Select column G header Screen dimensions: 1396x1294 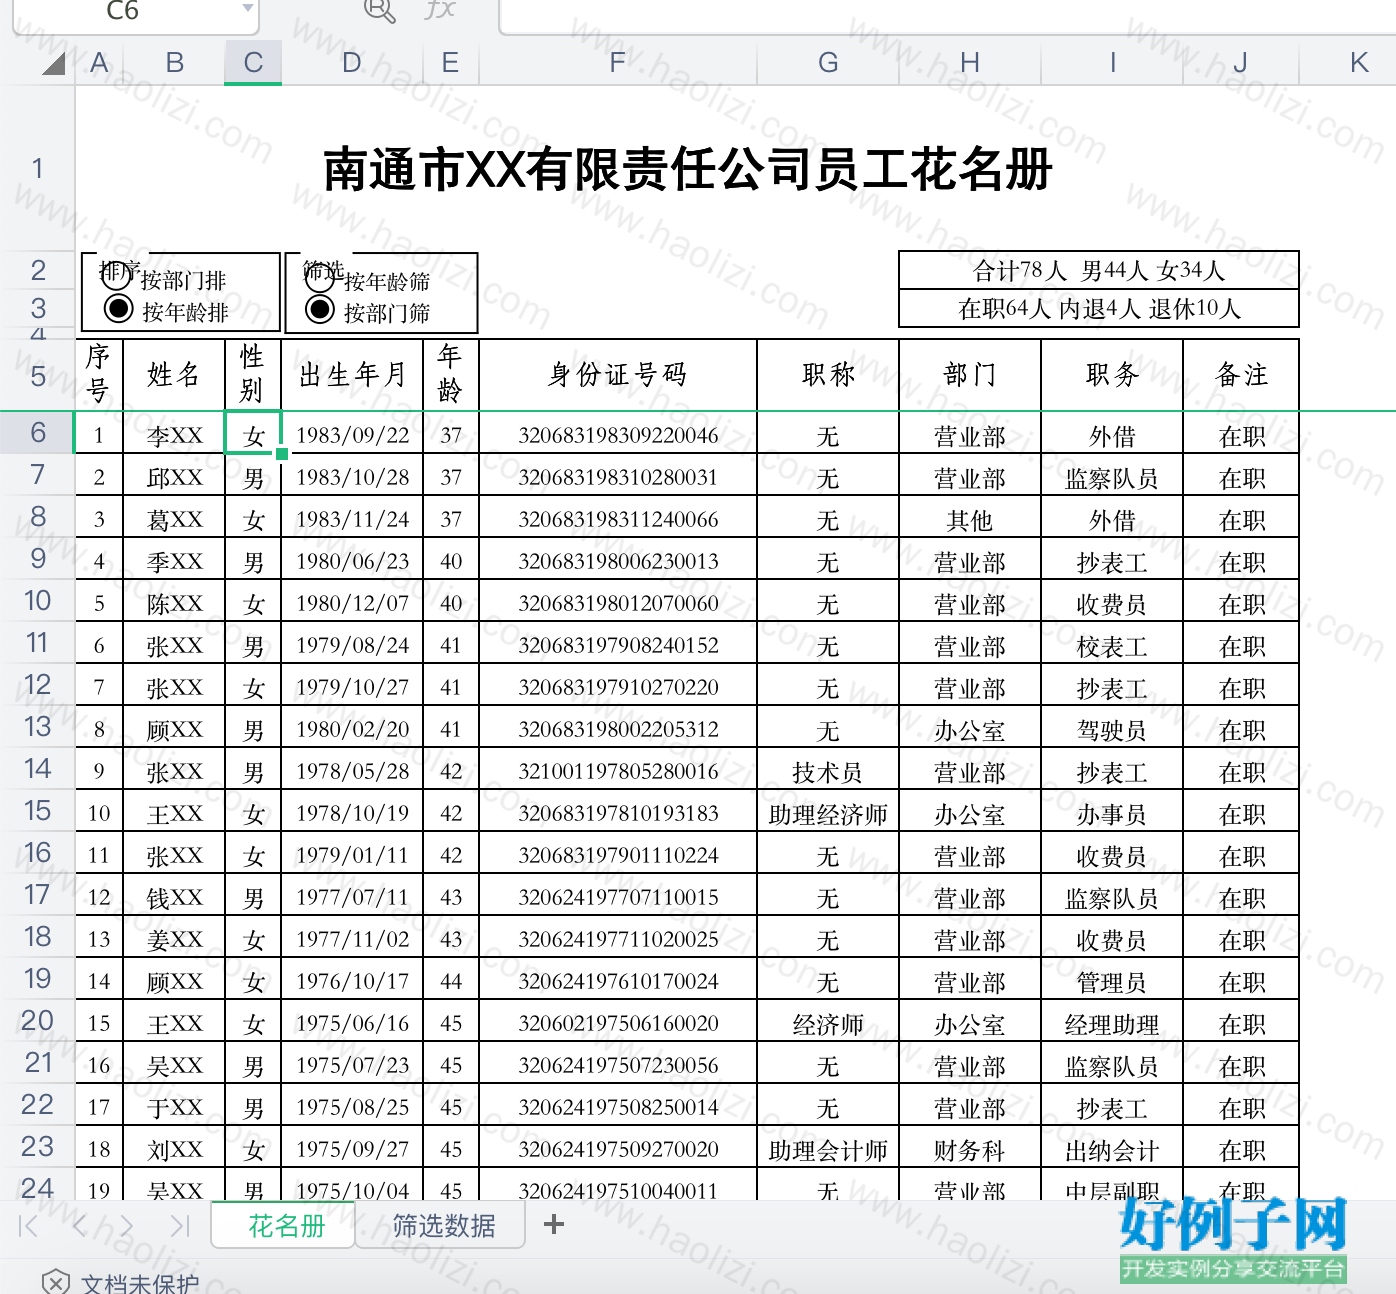828,63
